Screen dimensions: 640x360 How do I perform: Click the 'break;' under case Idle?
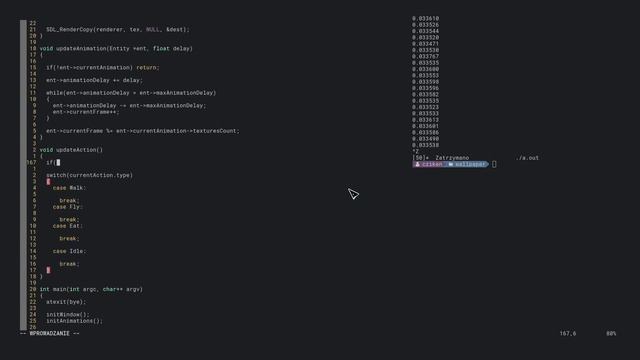[x=69, y=264]
